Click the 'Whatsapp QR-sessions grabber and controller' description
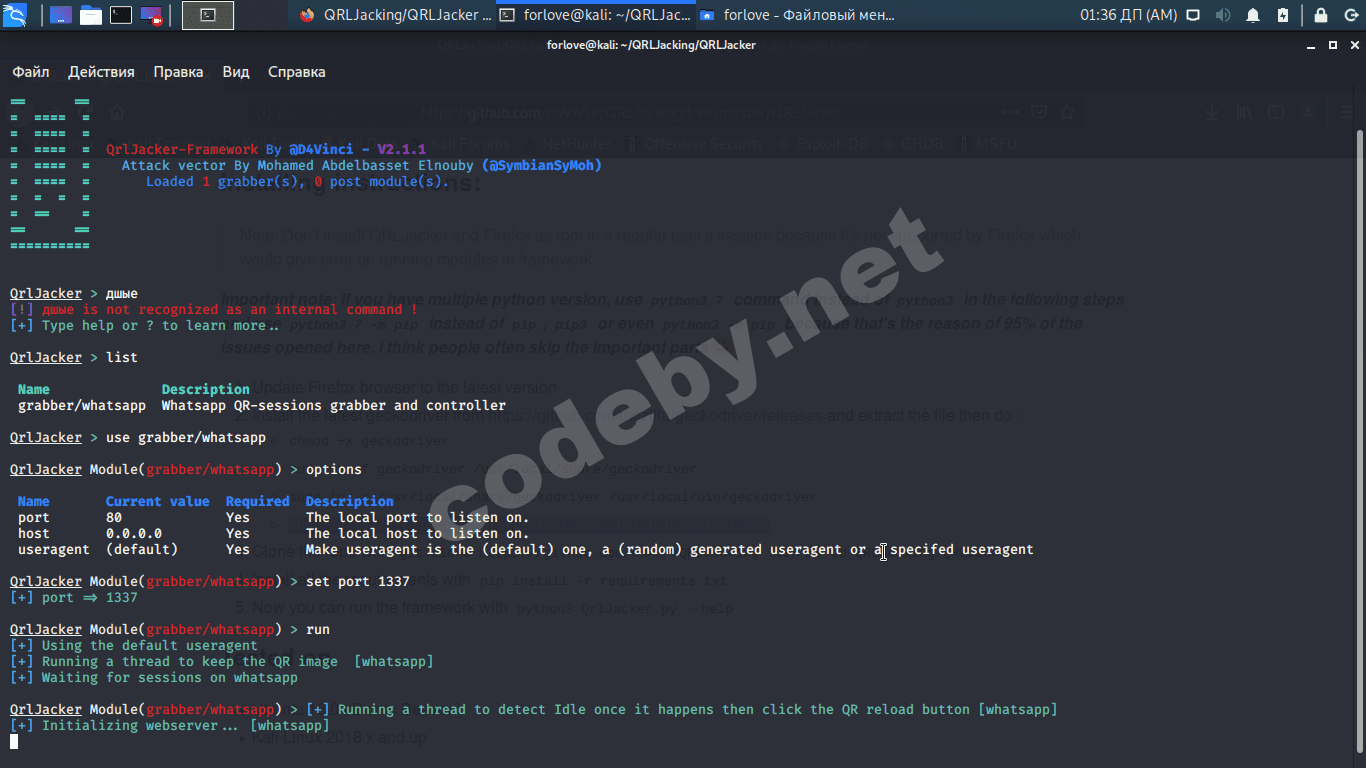1366x768 pixels. pos(334,405)
